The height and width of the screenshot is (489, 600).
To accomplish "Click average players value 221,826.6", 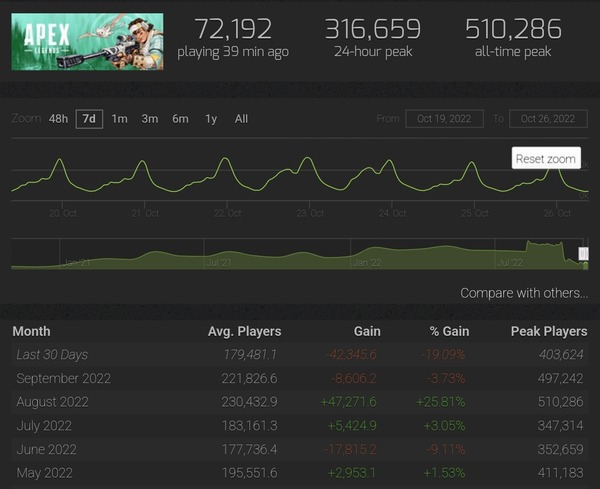I will [x=249, y=378].
